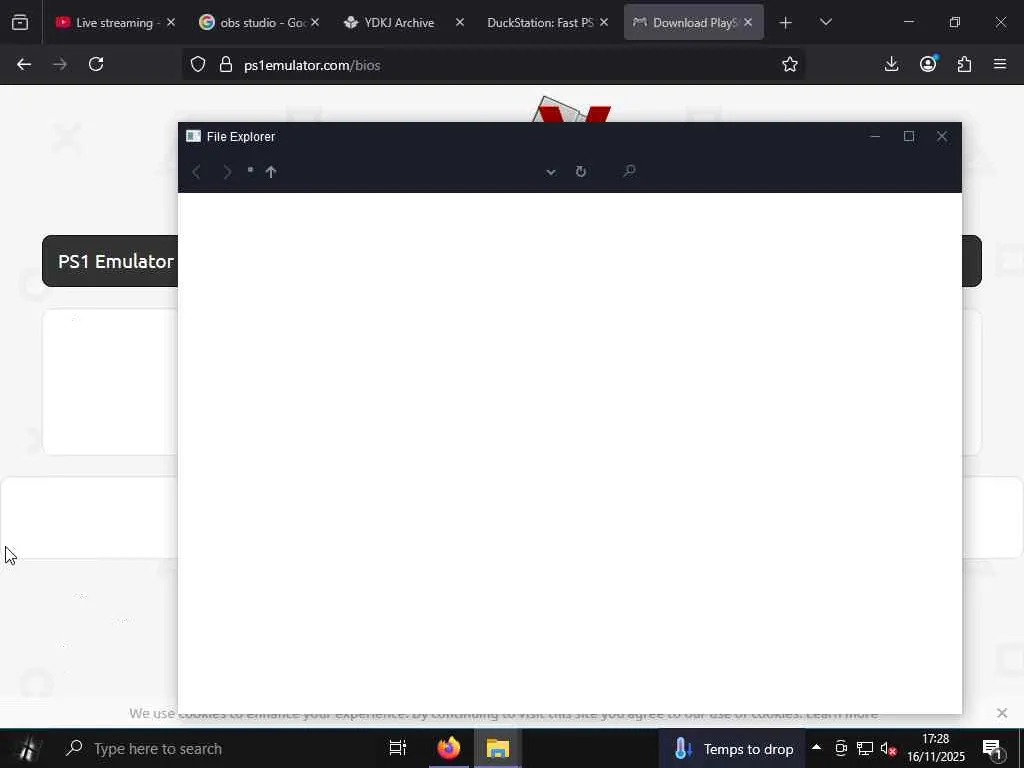
Task: Open Task View on taskbar
Action: [x=398, y=748]
